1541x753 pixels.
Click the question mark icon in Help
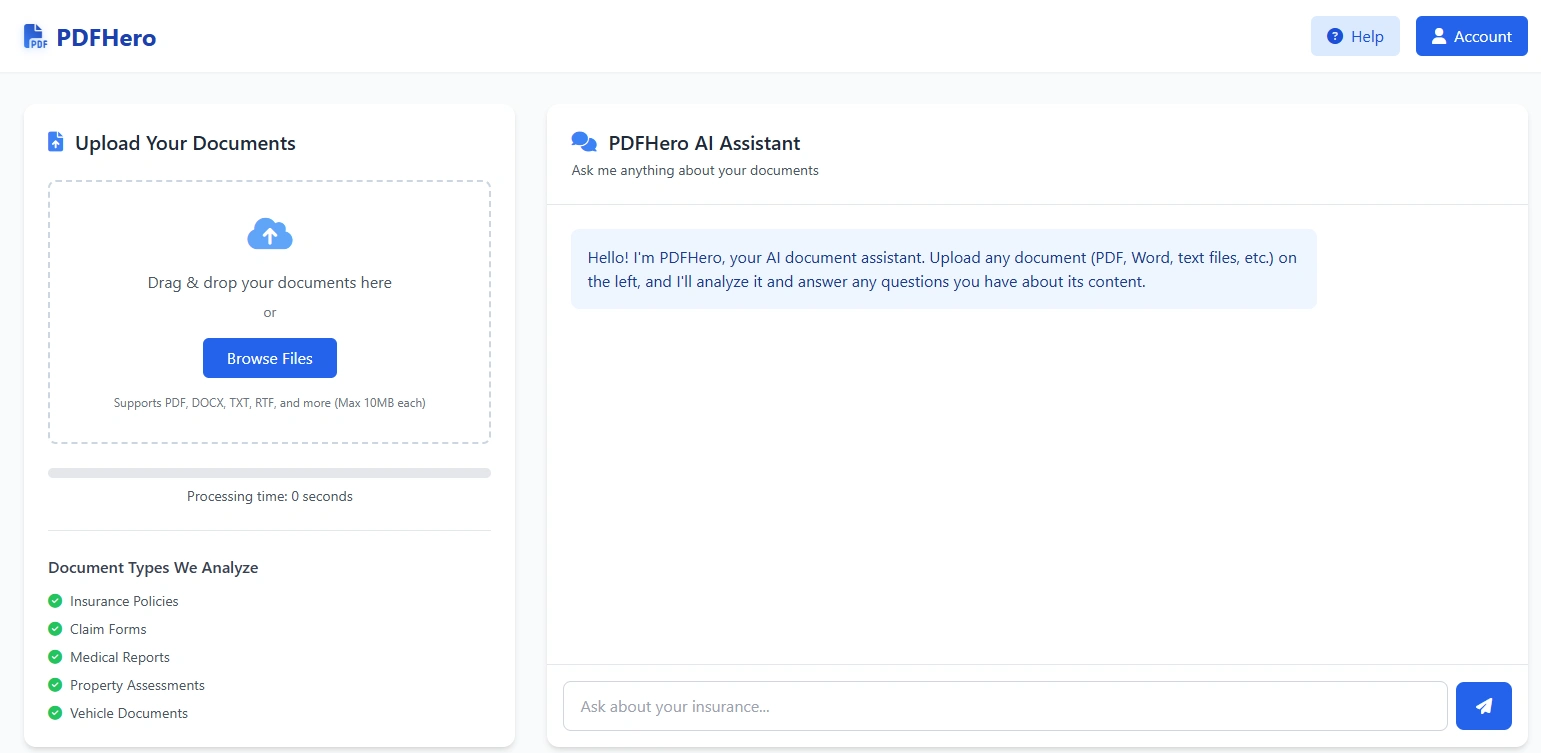coord(1334,36)
